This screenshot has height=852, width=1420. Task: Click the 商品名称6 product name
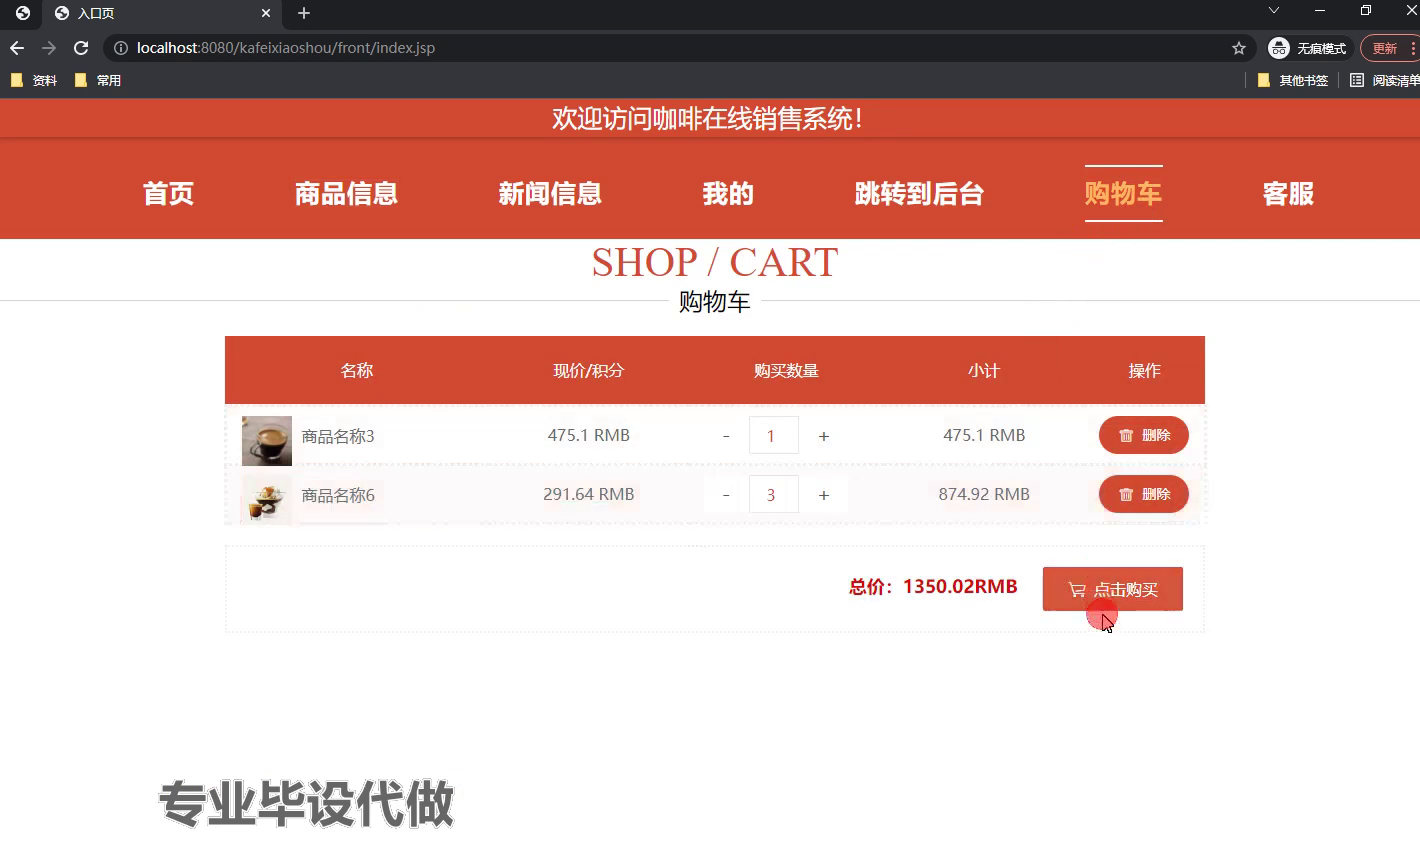click(338, 495)
